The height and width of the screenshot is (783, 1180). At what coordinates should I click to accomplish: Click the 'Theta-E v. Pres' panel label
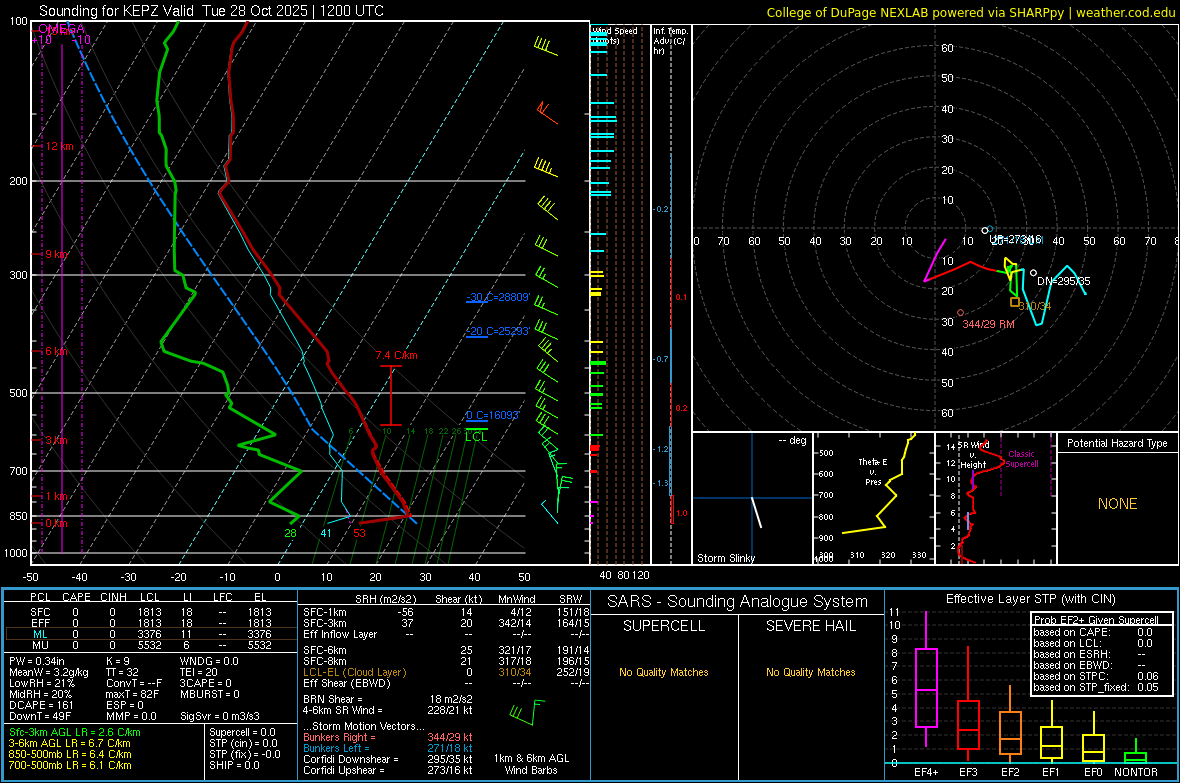873,471
